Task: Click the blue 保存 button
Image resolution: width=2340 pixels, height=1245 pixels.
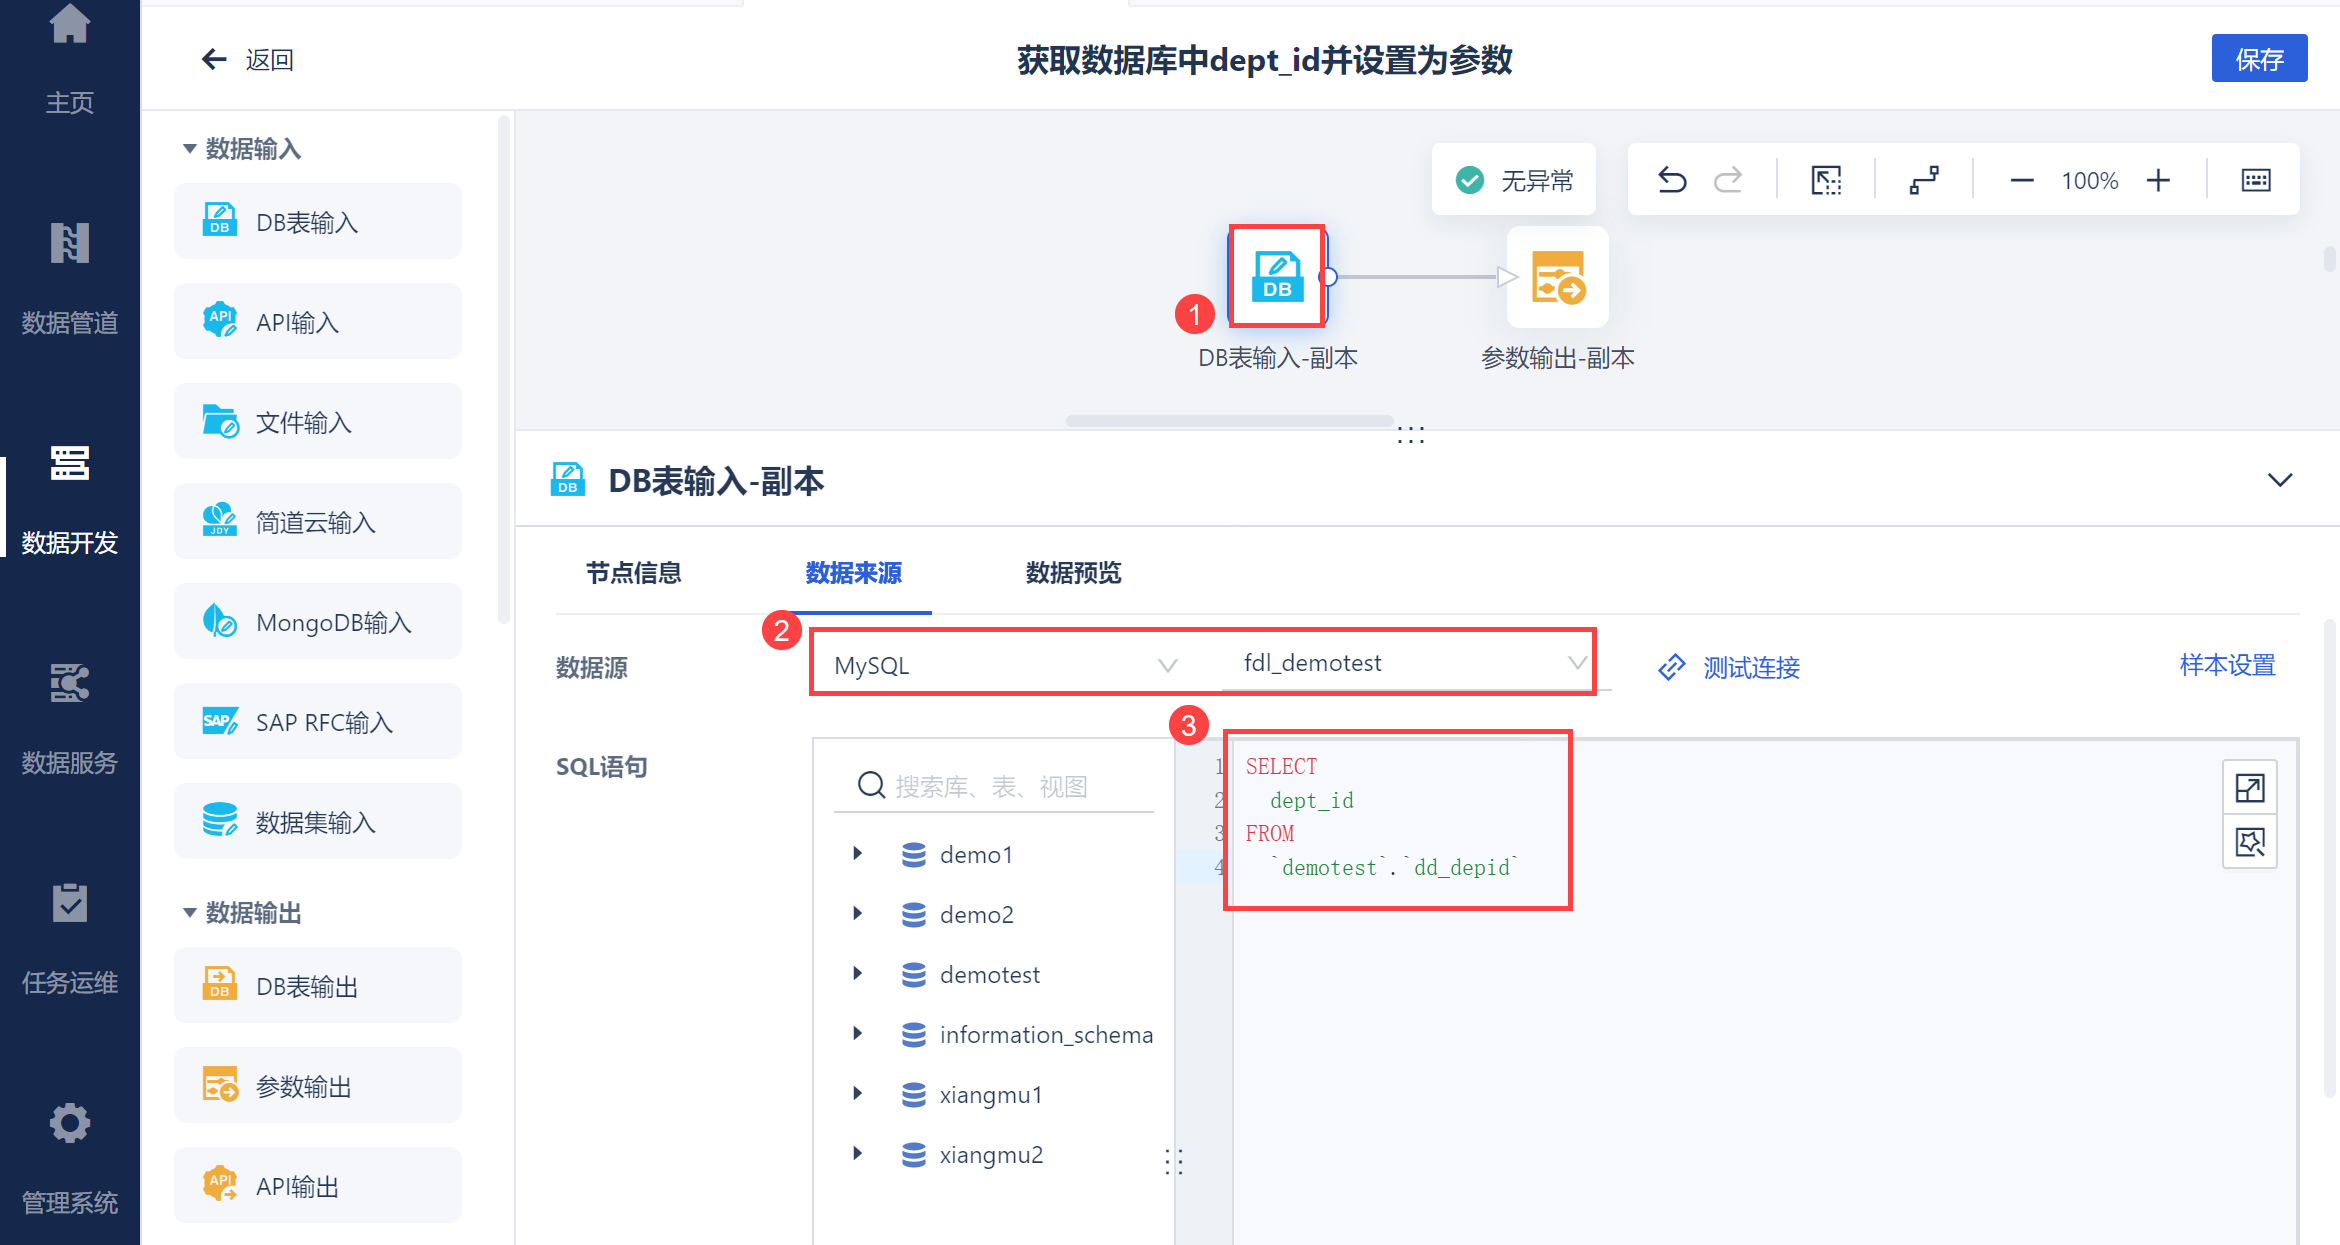Action: pyautogui.click(x=2258, y=59)
